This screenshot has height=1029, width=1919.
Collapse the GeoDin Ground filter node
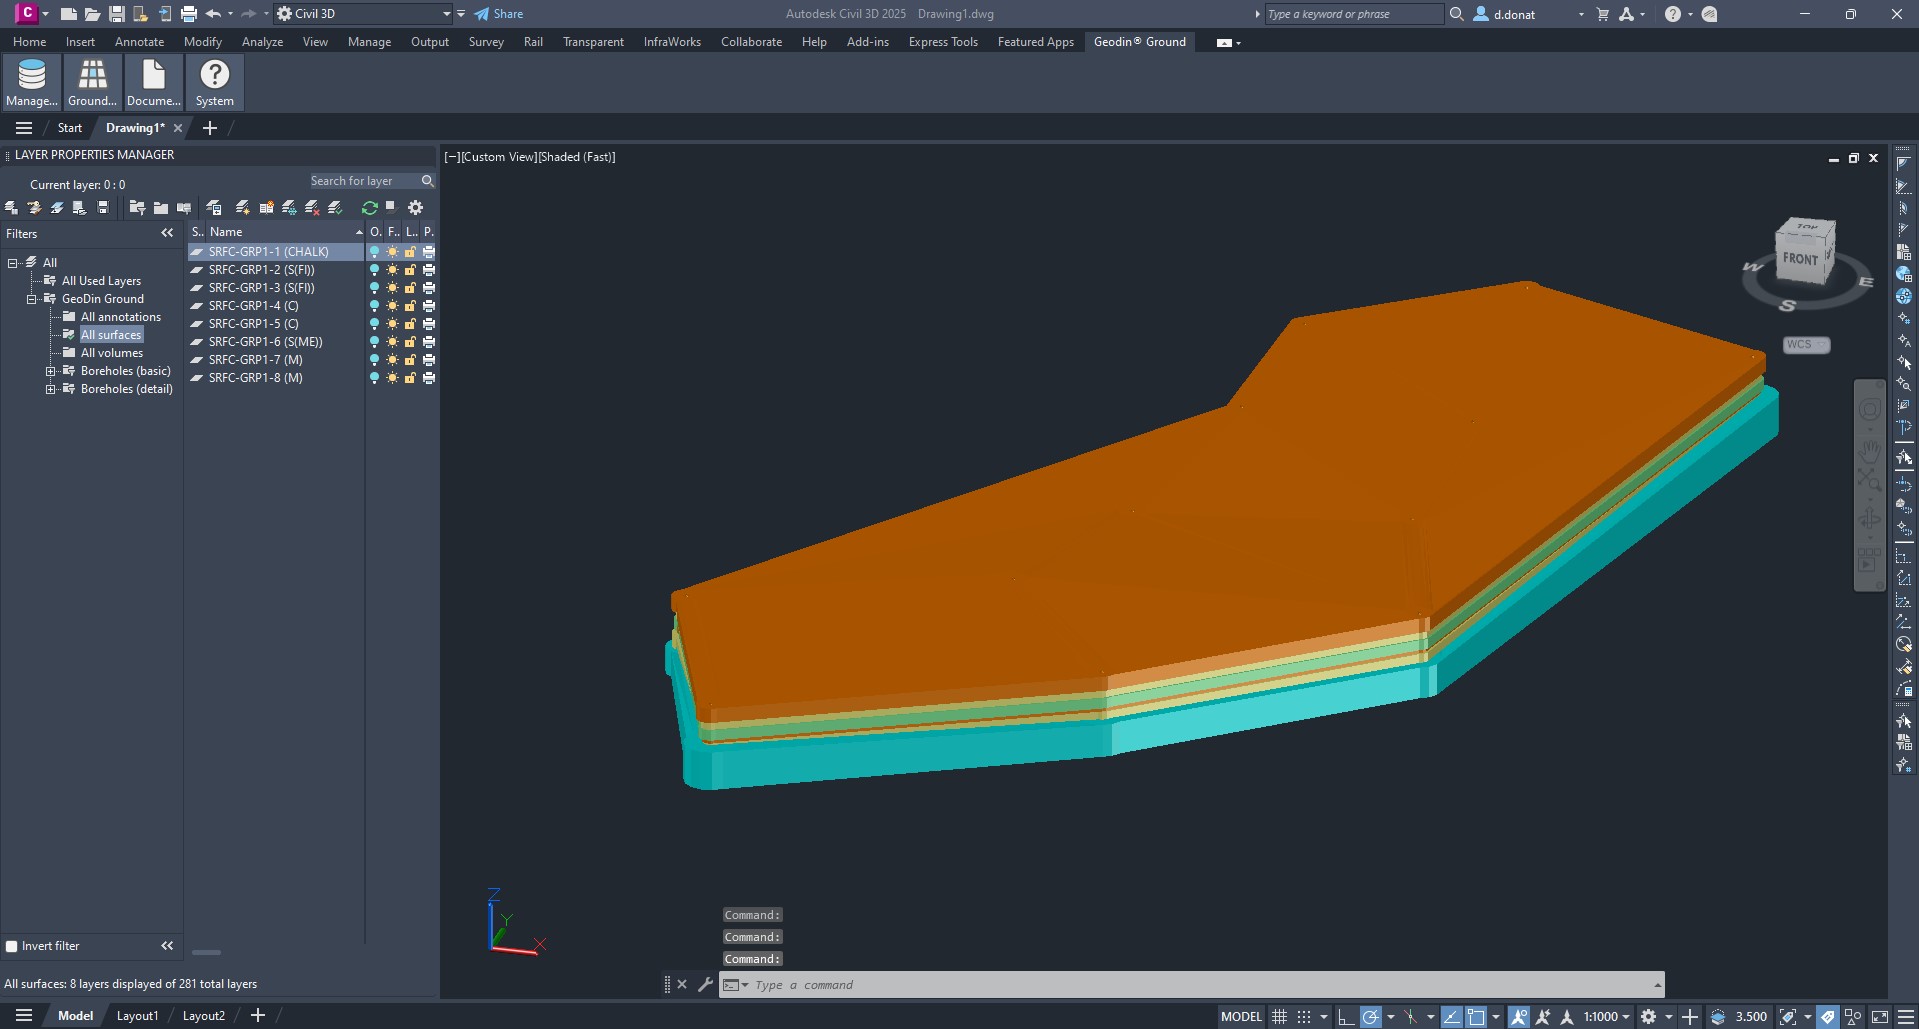click(31, 299)
